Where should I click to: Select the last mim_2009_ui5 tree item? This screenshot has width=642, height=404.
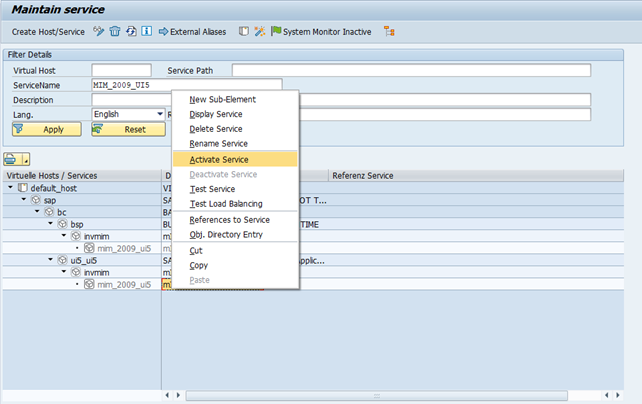(x=124, y=284)
